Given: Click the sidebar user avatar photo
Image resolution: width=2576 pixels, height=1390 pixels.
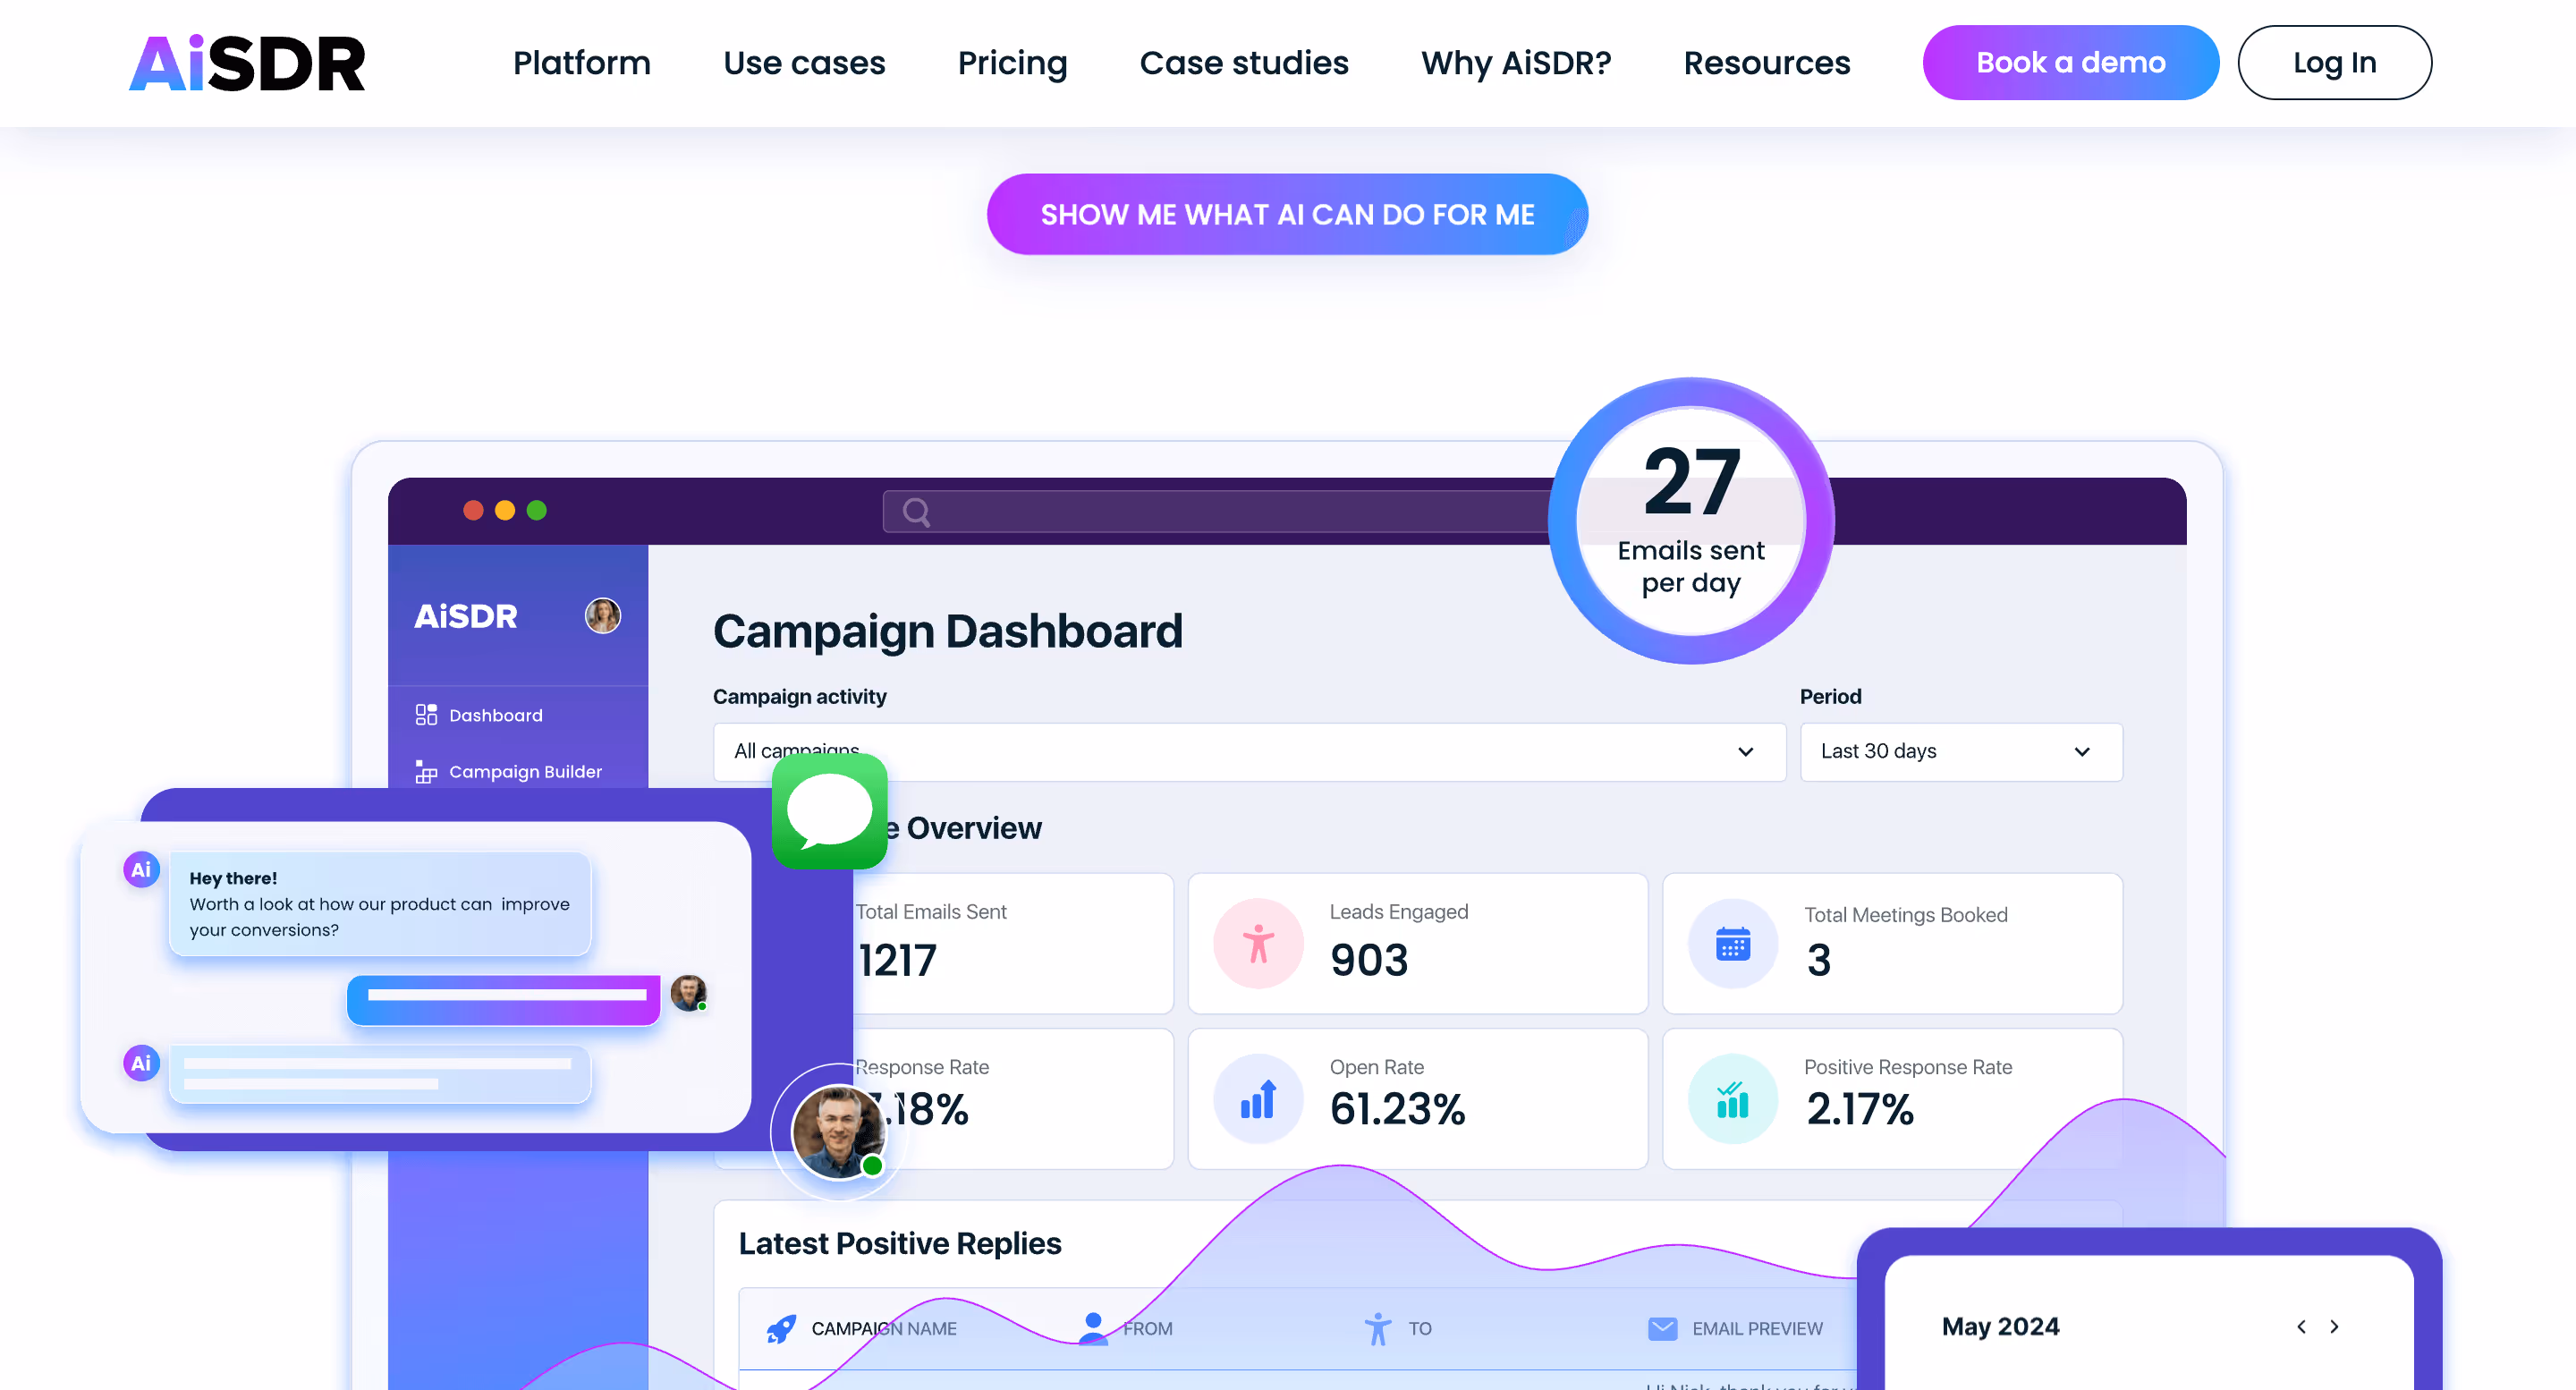Looking at the screenshot, I should pyautogui.click(x=603, y=616).
